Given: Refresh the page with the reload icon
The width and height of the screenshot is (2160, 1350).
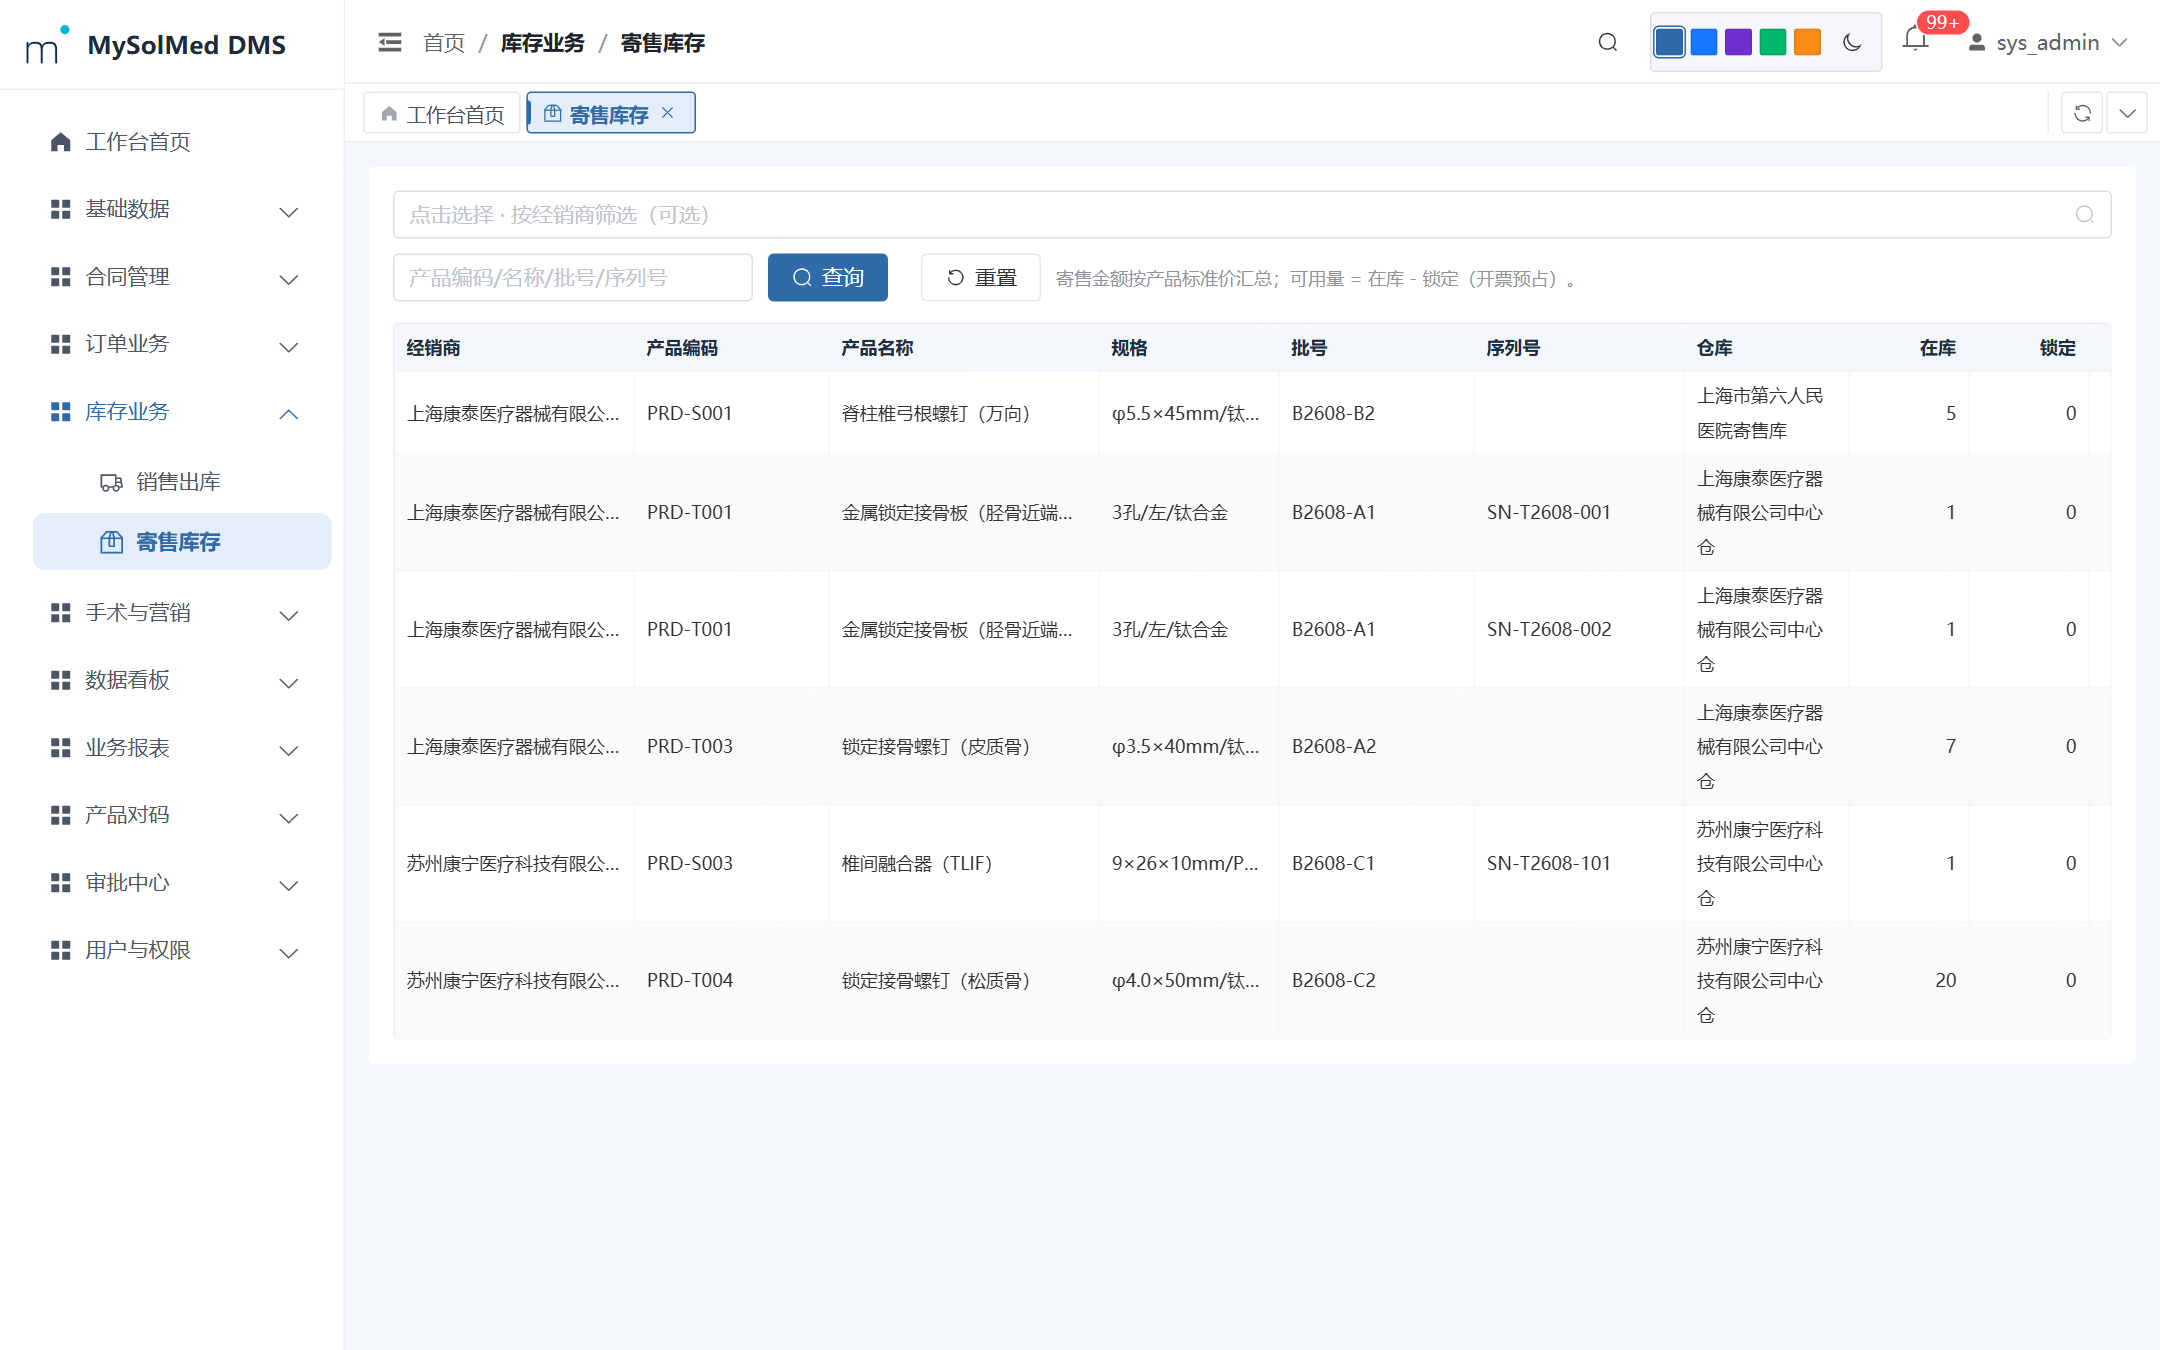Looking at the screenshot, I should (x=2082, y=113).
